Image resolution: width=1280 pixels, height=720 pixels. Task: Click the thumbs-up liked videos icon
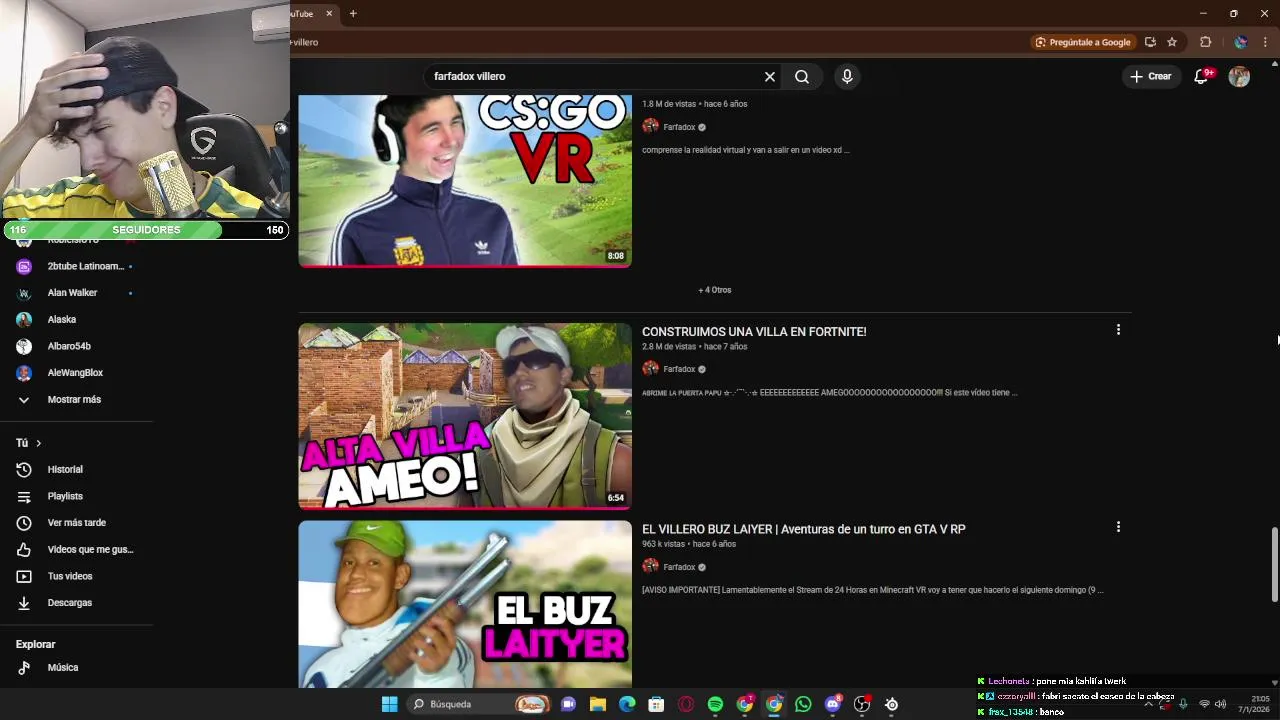click(x=24, y=550)
